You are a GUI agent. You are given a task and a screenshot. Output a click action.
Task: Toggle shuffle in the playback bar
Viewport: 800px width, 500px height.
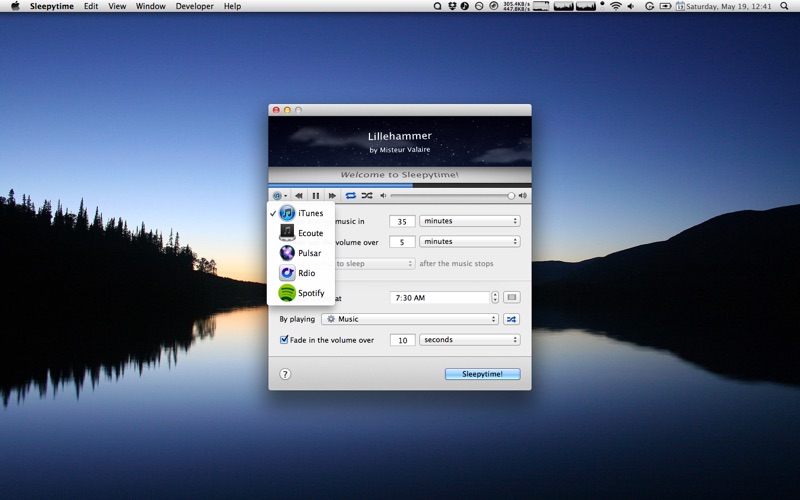point(367,196)
